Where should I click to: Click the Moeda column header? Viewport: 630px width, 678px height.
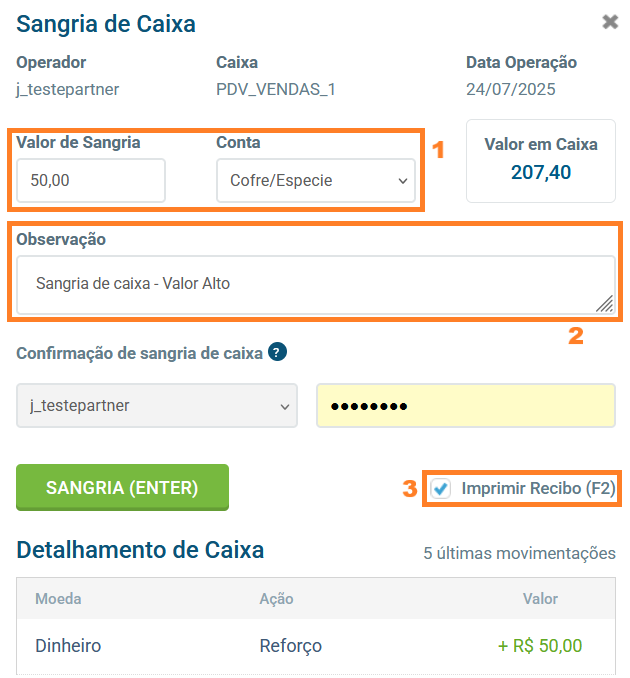(58, 599)
